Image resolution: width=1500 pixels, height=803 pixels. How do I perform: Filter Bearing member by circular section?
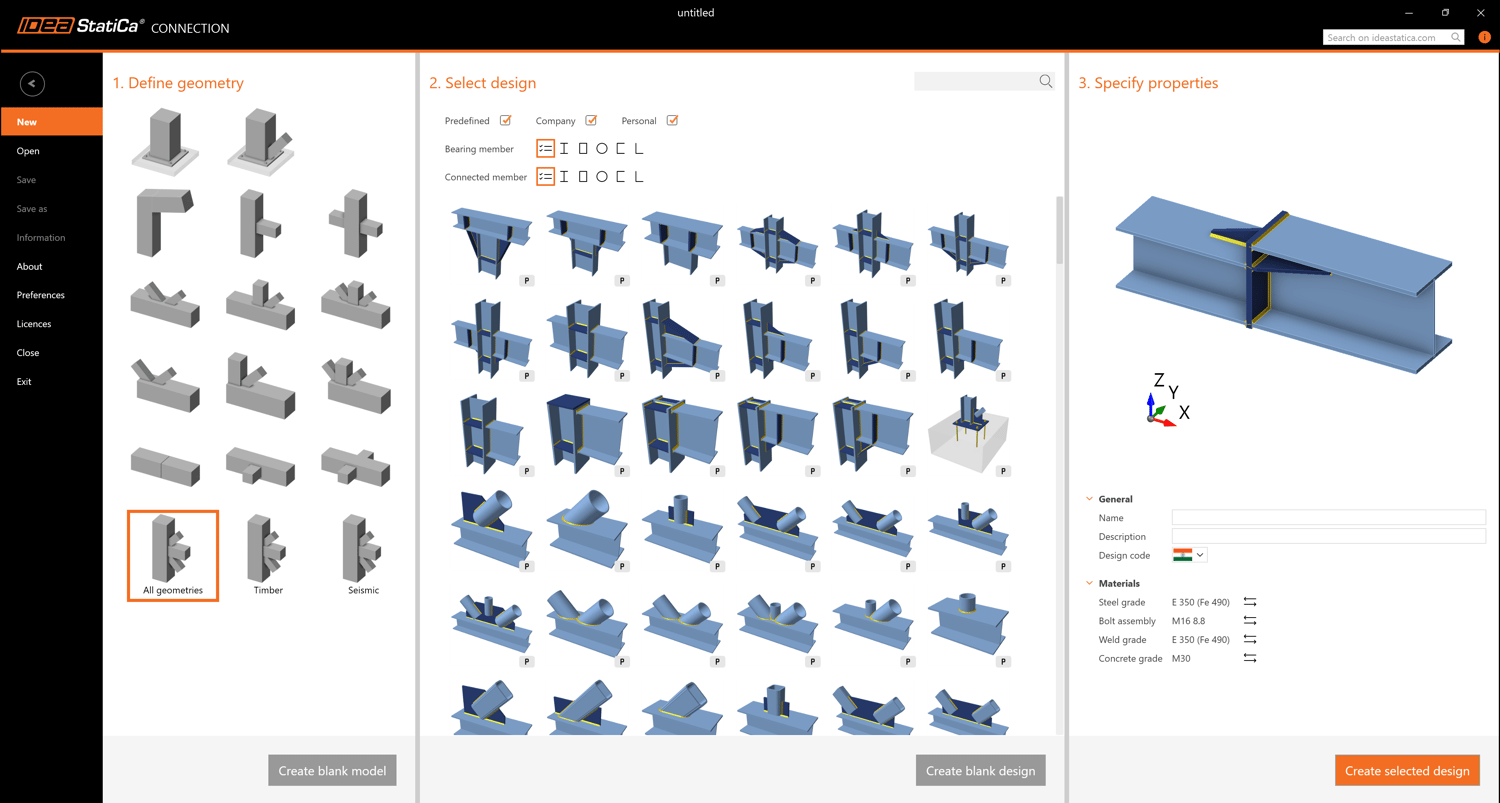tap(602, 149)
